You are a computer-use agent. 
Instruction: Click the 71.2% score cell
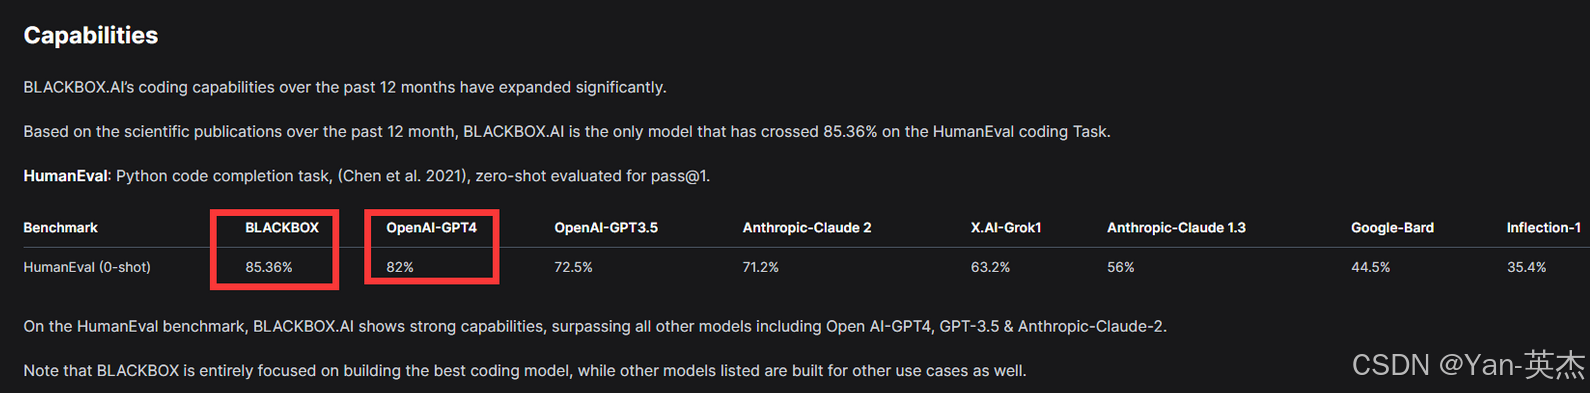pyautogui.click(x=761, y=267)
